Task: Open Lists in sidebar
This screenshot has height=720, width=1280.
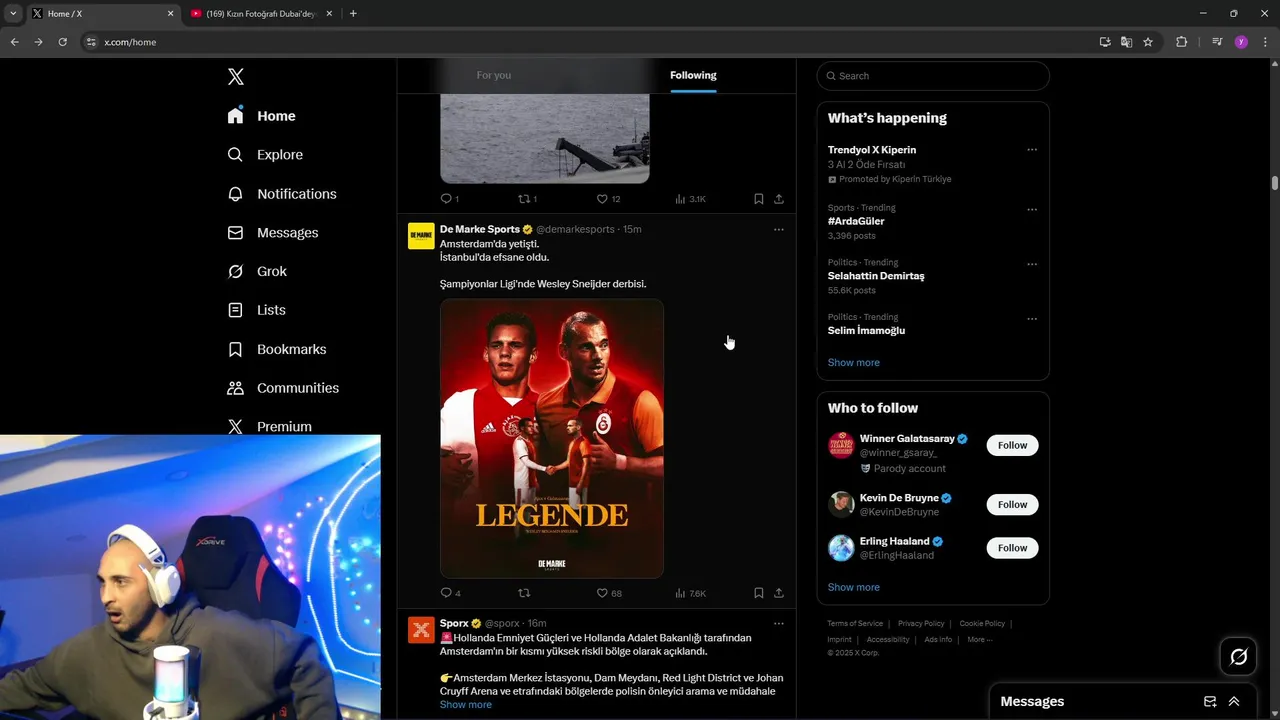Action: coord(256,310)
